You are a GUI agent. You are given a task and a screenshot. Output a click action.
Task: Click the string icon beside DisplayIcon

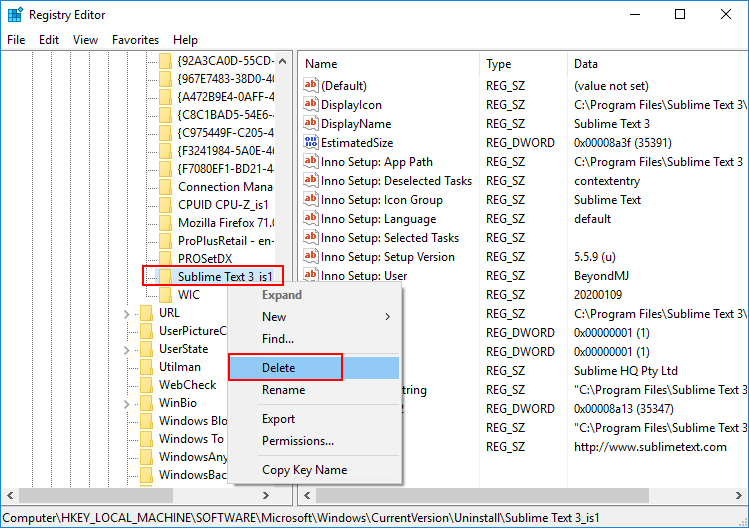310,104
